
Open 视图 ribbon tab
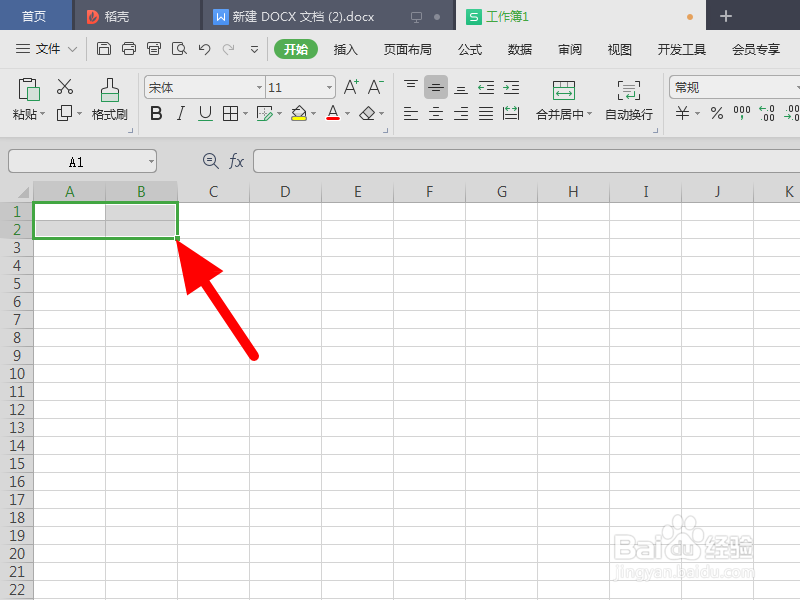point(620,49)
